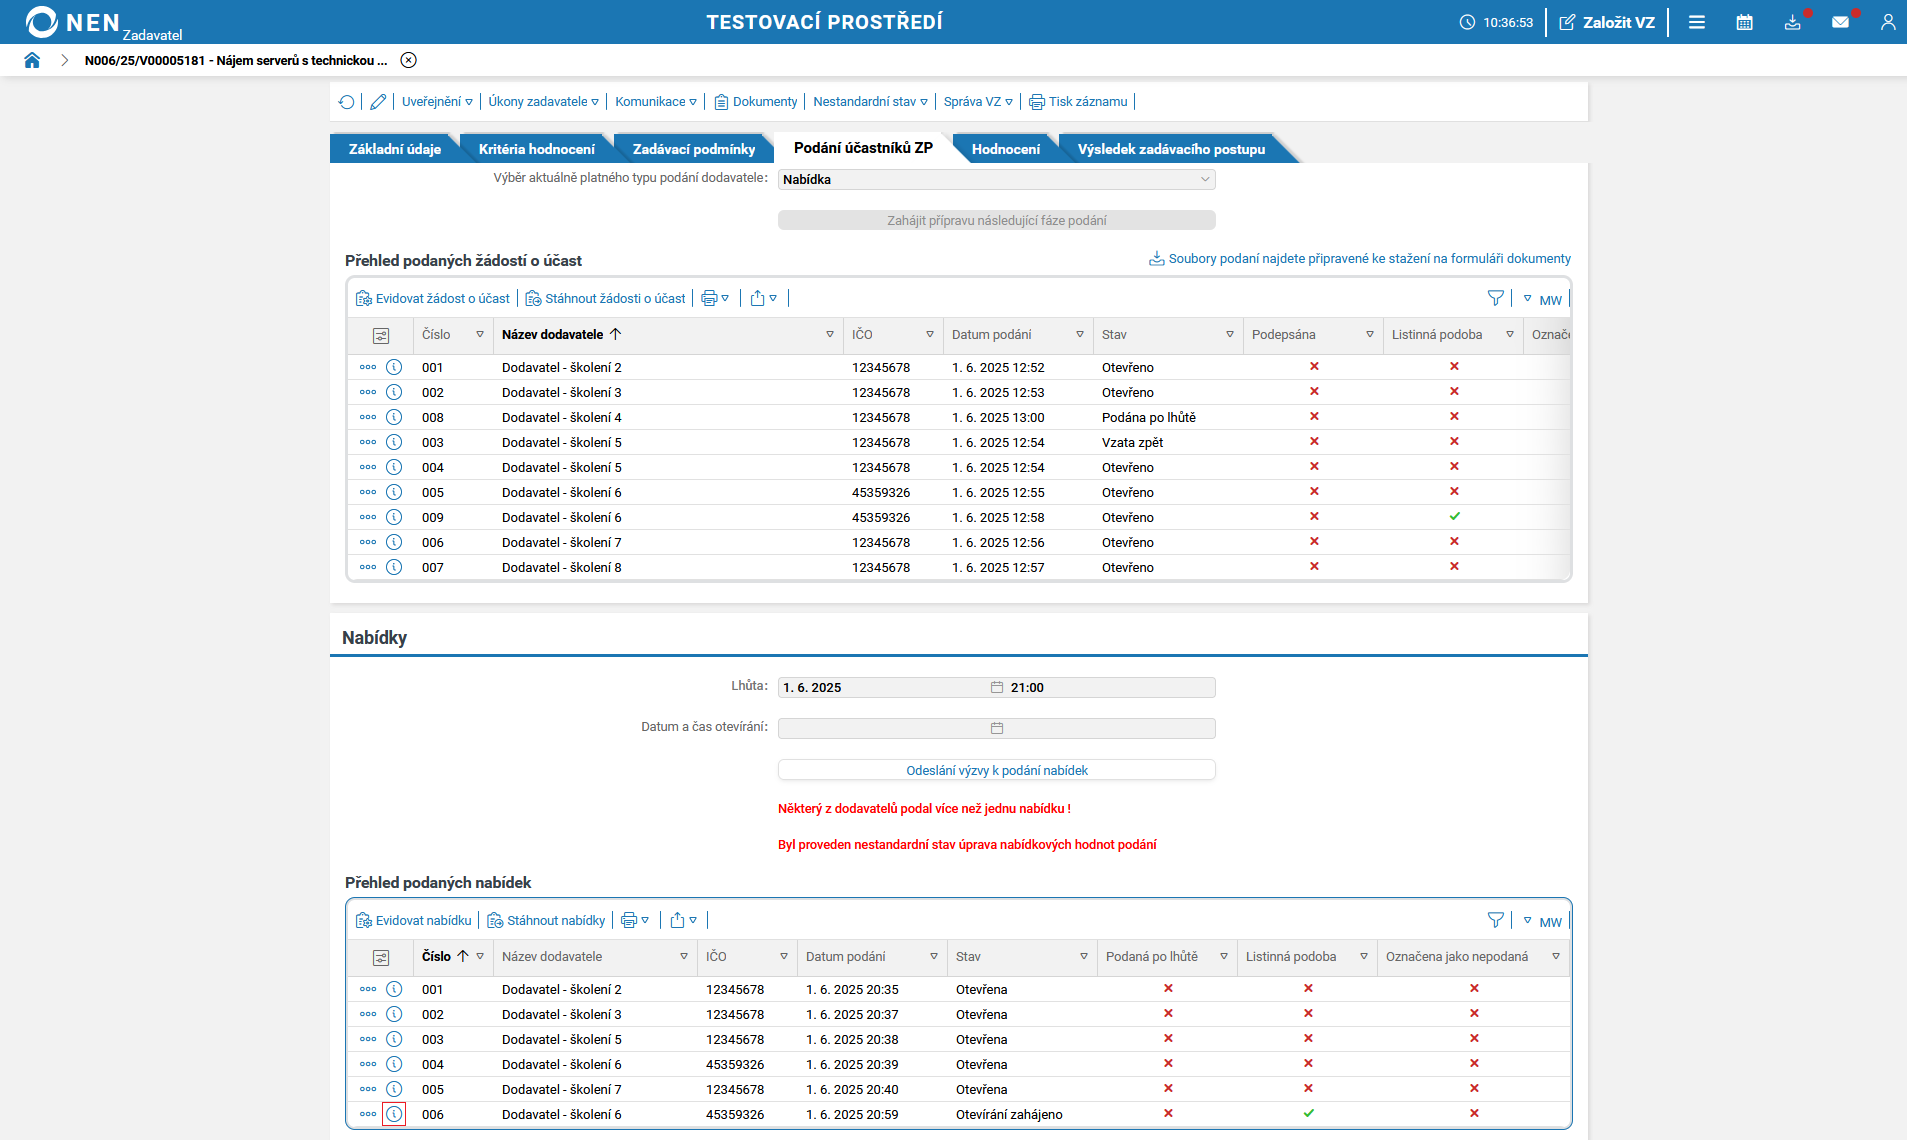Screen dimensions: 1907x1140
Task: Open the calendar icon in top bar
Action: pos(1744,22)
